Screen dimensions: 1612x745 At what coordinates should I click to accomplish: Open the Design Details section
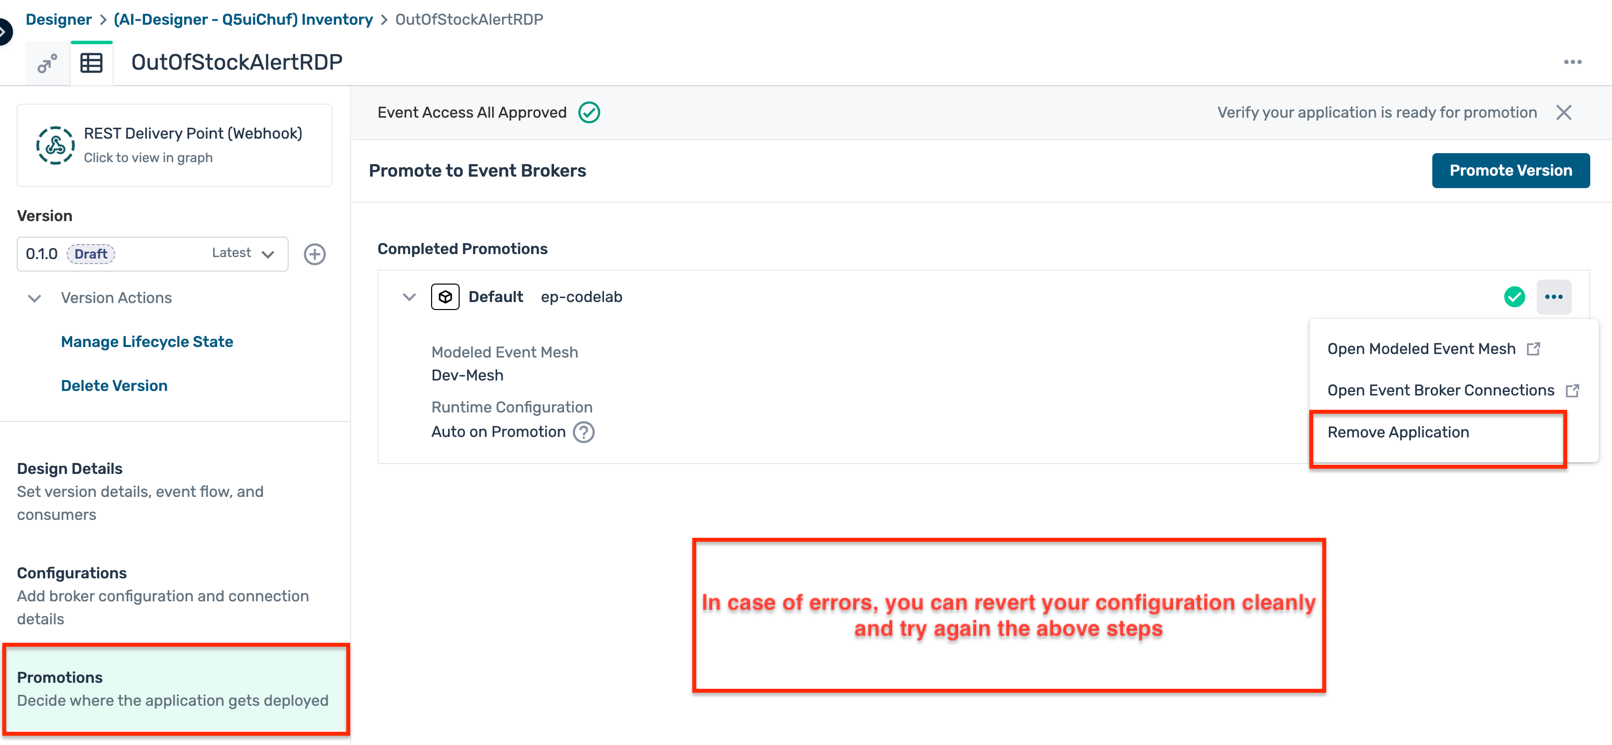pos(70,469)
